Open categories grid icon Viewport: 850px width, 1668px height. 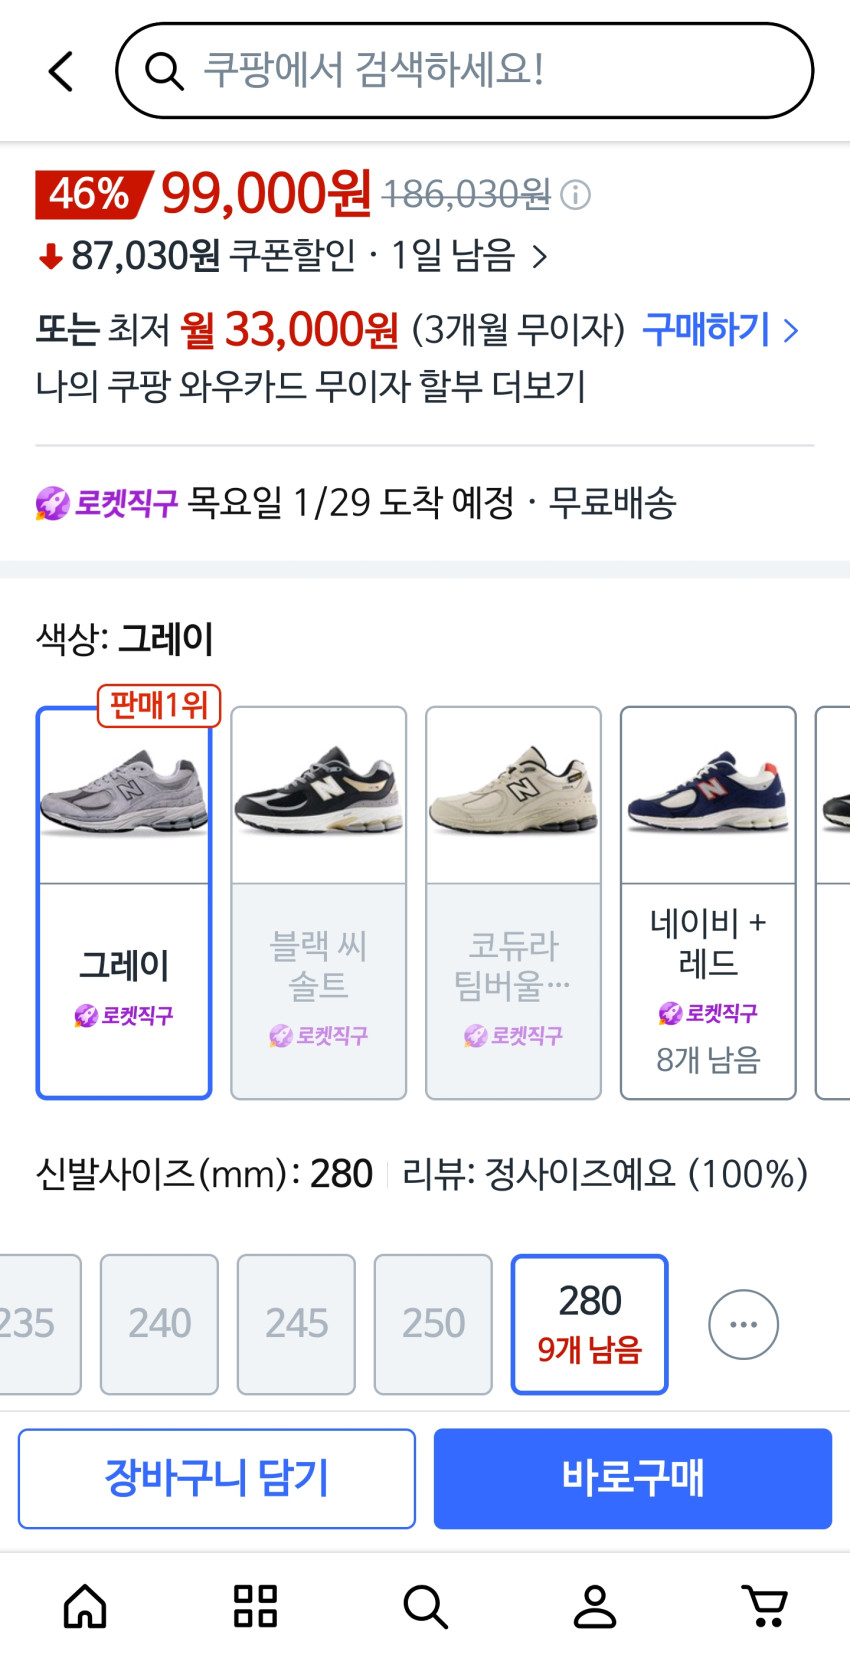coord(255,1607)
